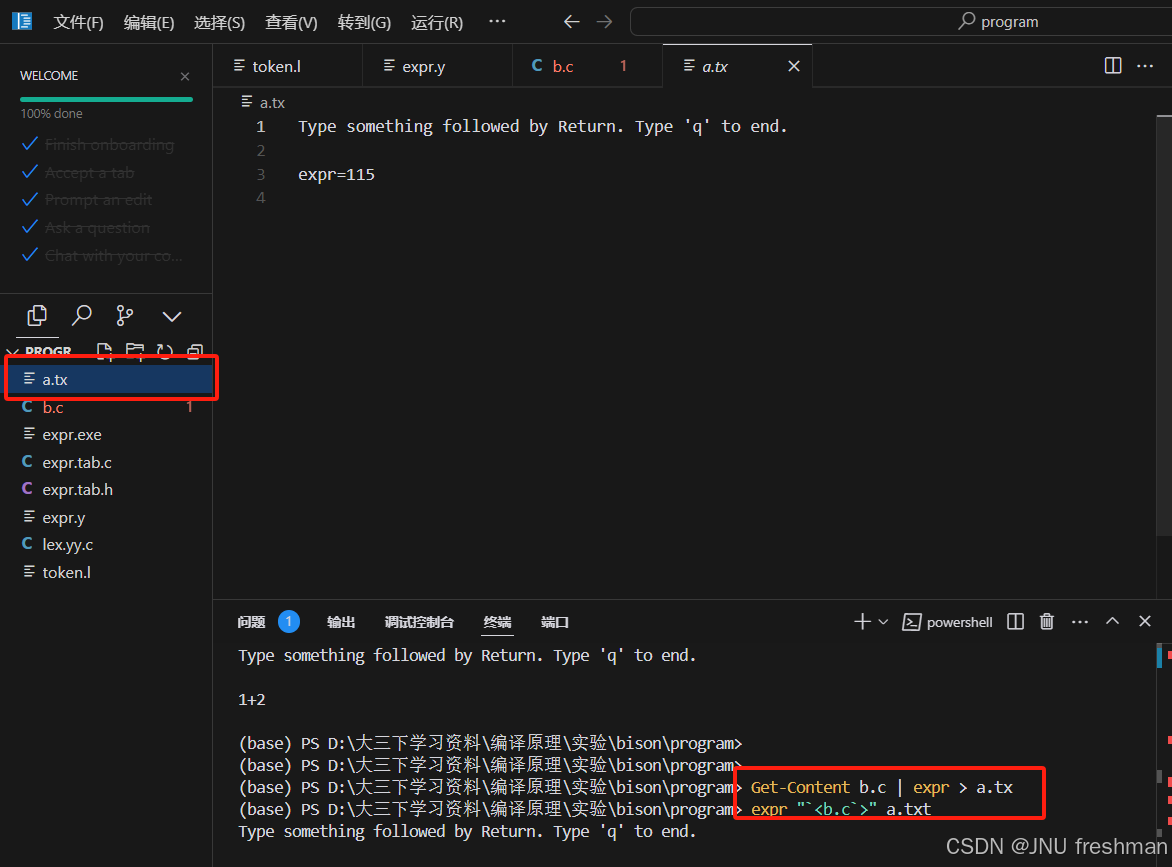Image resolution: width=1172 pixels, height=867 pixels.
Task: Open b.c from the file tree
Action: [x=106, y=407]
